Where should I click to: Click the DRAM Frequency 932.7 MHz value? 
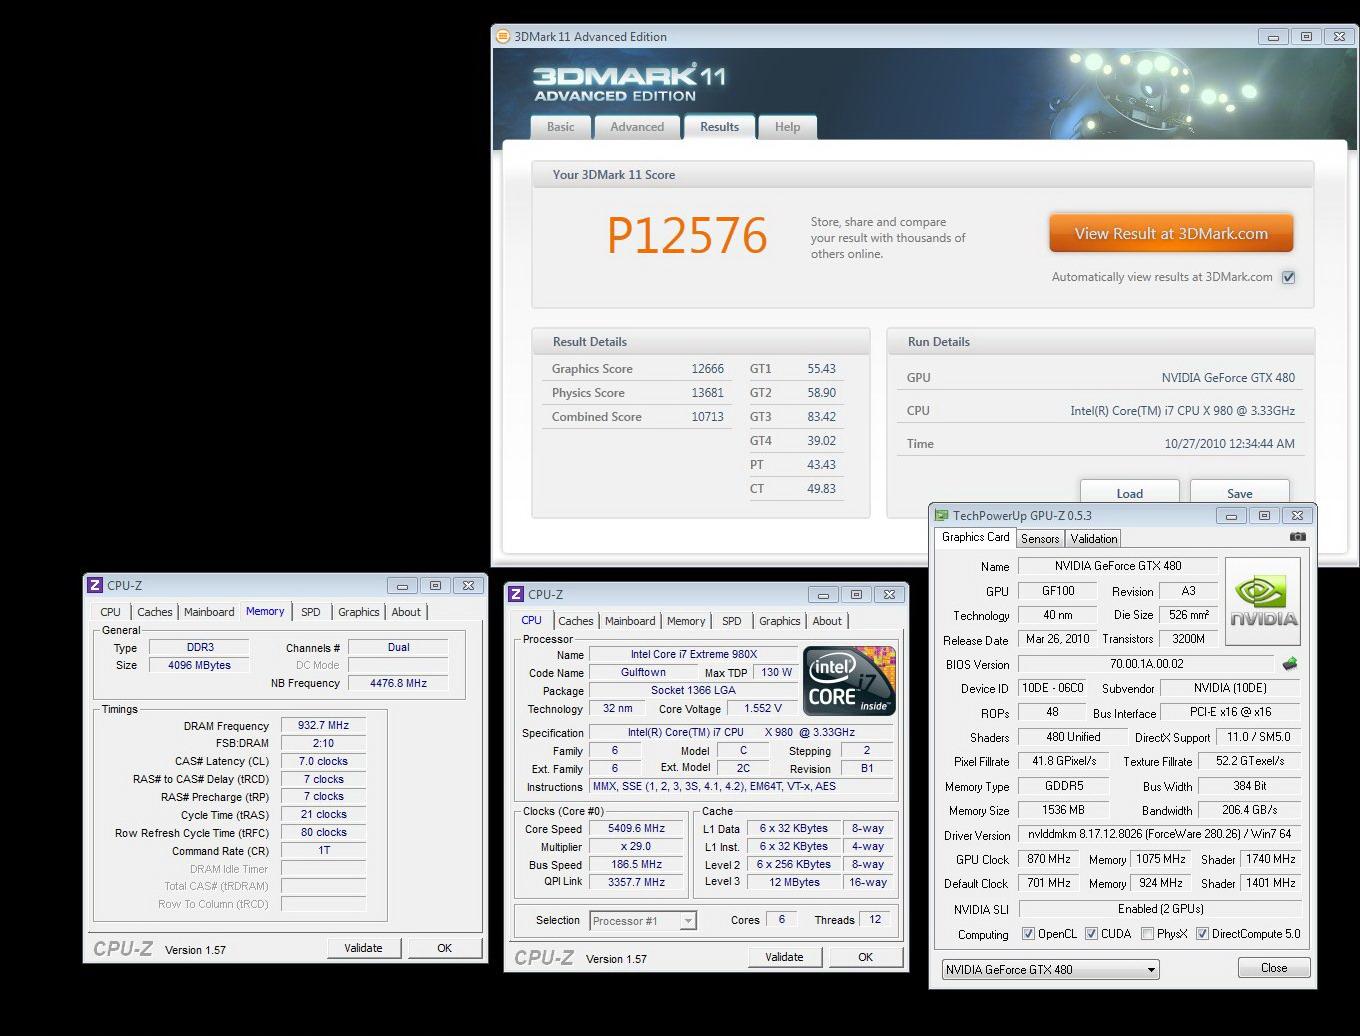[323, 725]
